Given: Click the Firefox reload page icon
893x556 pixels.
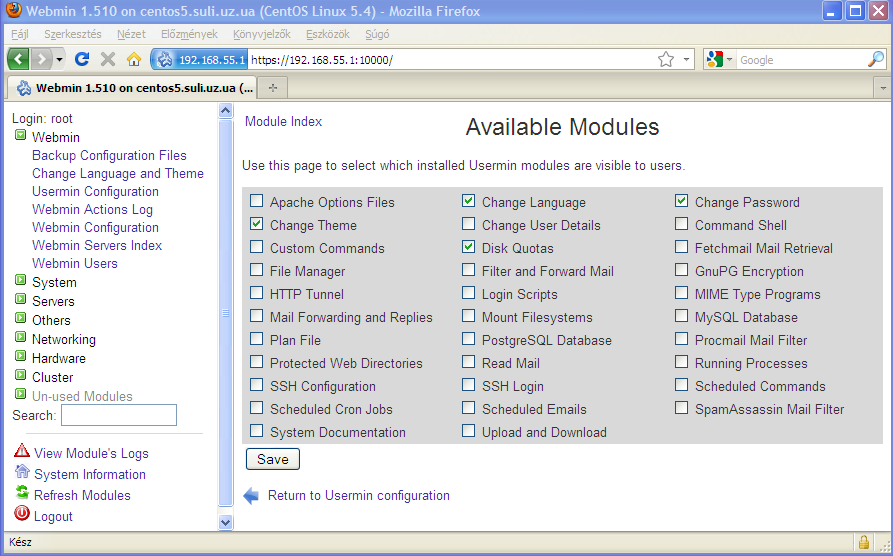Looking at the screenshot, I should click(x=82, y=59).
